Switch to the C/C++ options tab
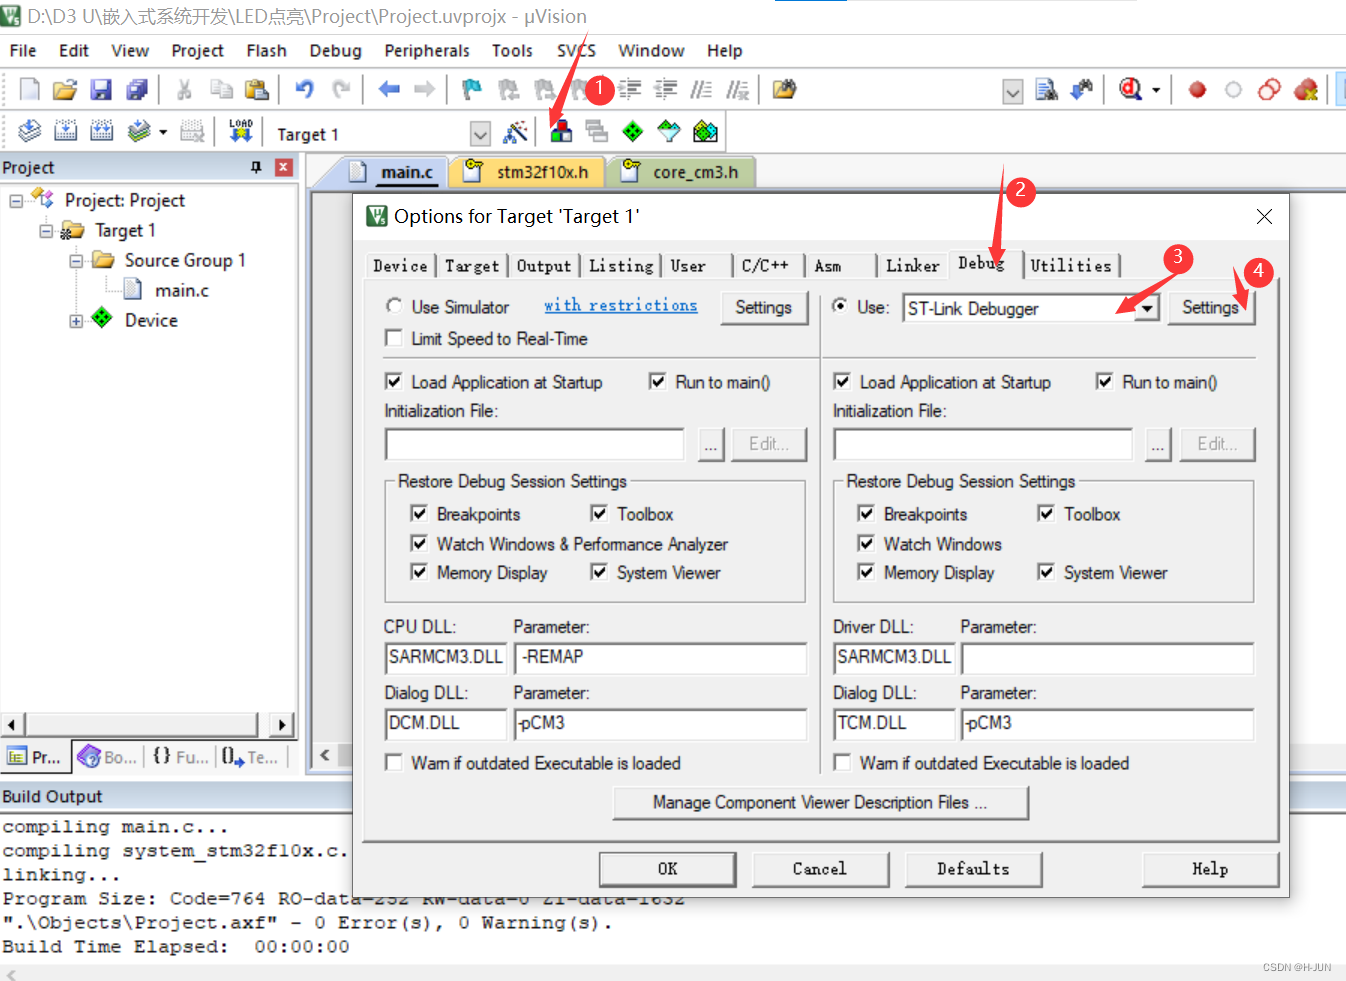This screenshot has width=1346, height=981. 765,266
